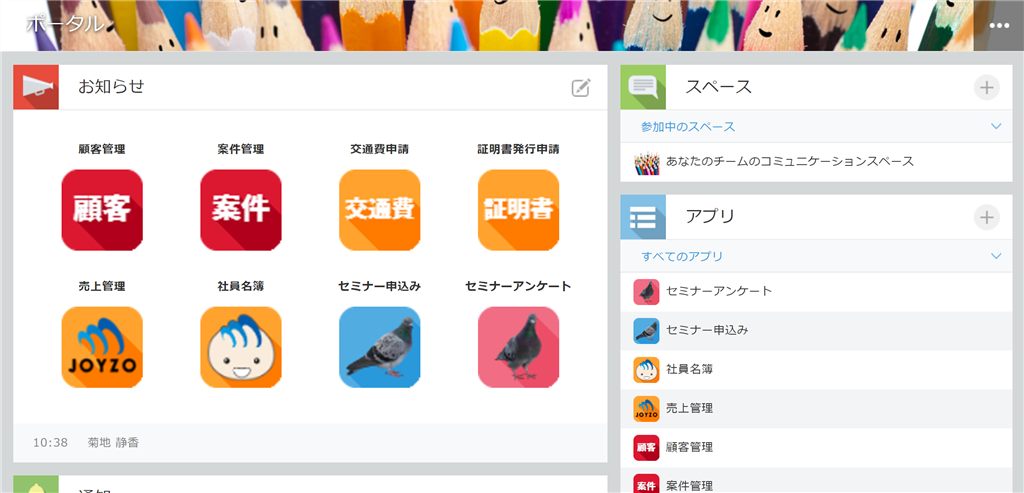Open the 顧客管理 red app icon in announcements
This screenshot has width=1024, height=493.
(102, 210)
